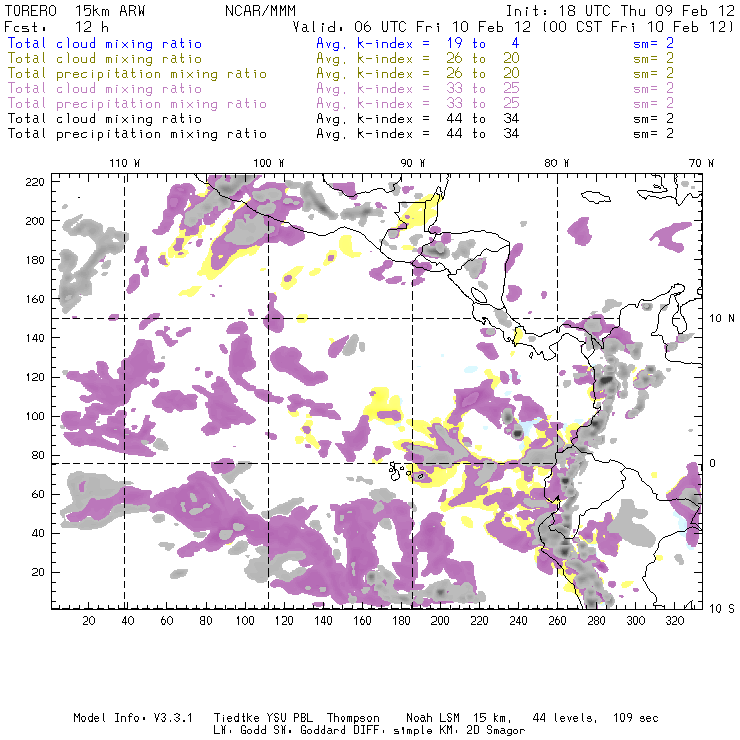Click the '320' value on the horizontal axis
740x740 pixels.
[x=675, y=621]
